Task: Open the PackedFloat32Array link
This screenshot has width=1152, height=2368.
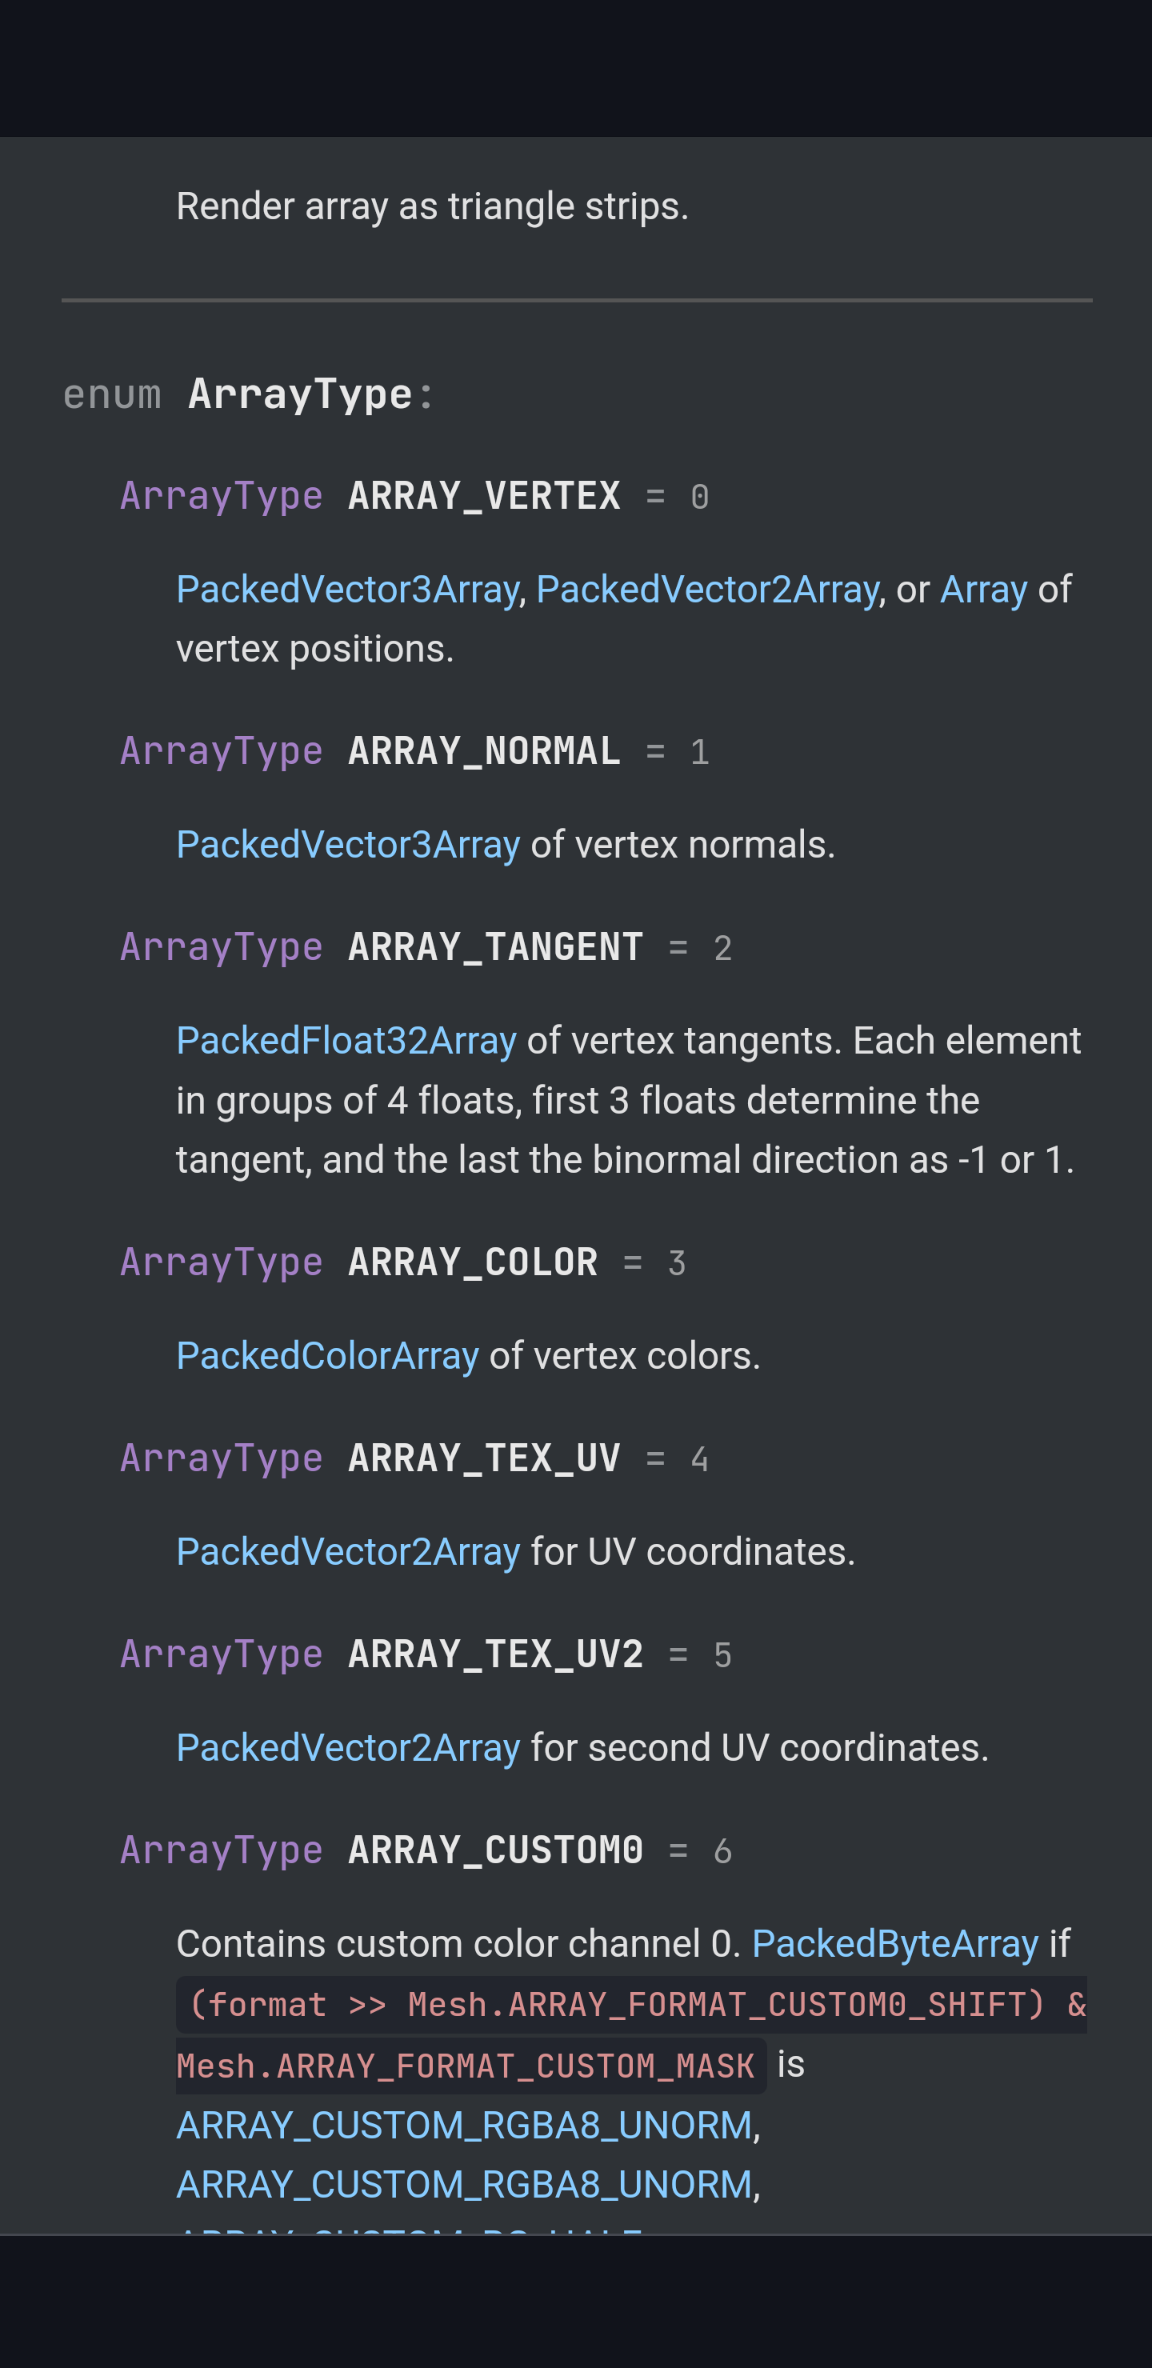Action: pyautogui.click(x=347, y=1041)
